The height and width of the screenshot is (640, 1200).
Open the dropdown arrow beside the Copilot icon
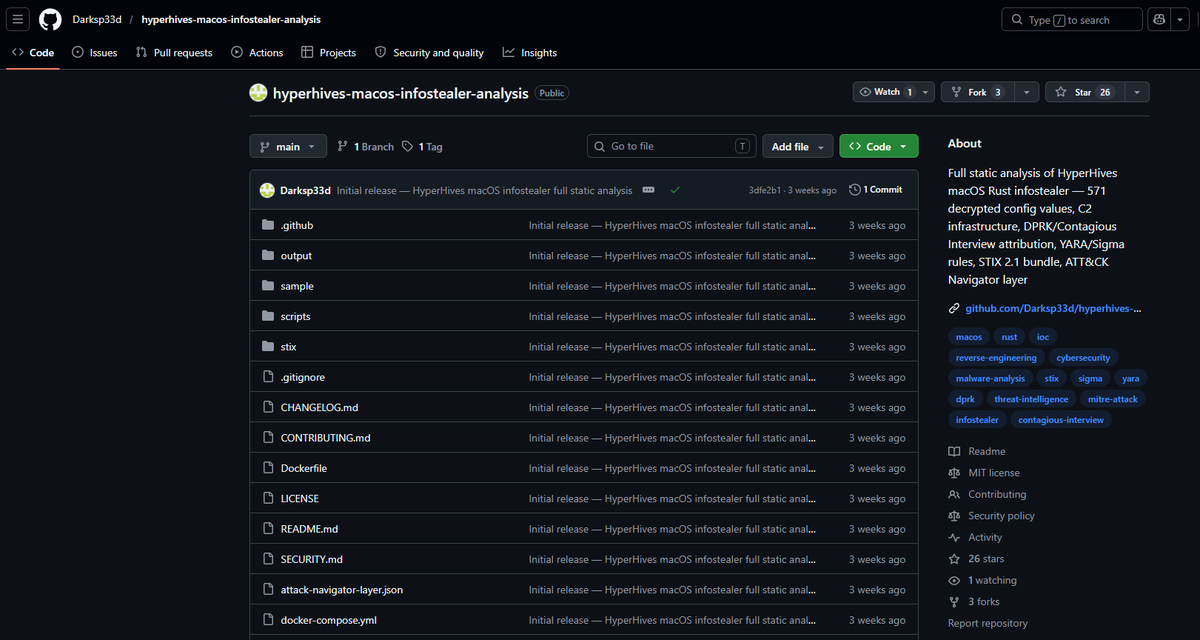coord(1179,19)
